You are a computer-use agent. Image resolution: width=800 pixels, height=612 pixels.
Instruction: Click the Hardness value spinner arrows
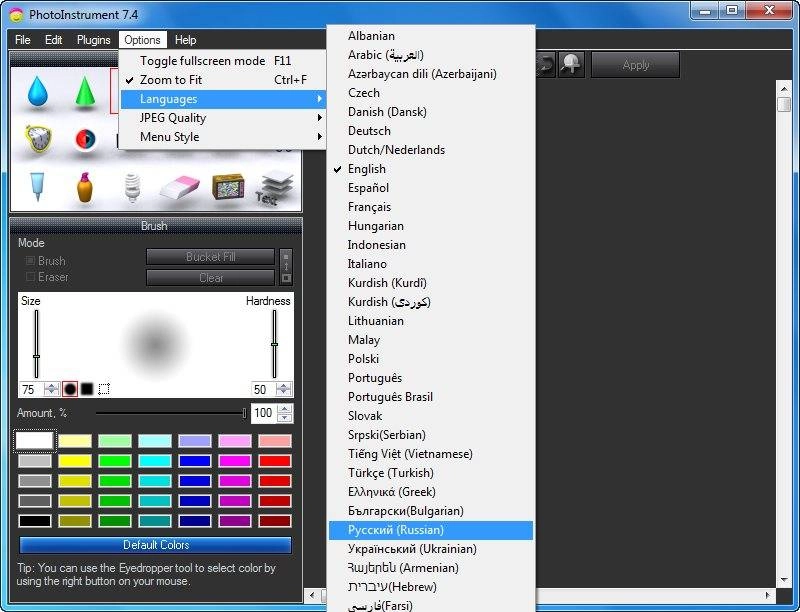click(x=284, y=390)
